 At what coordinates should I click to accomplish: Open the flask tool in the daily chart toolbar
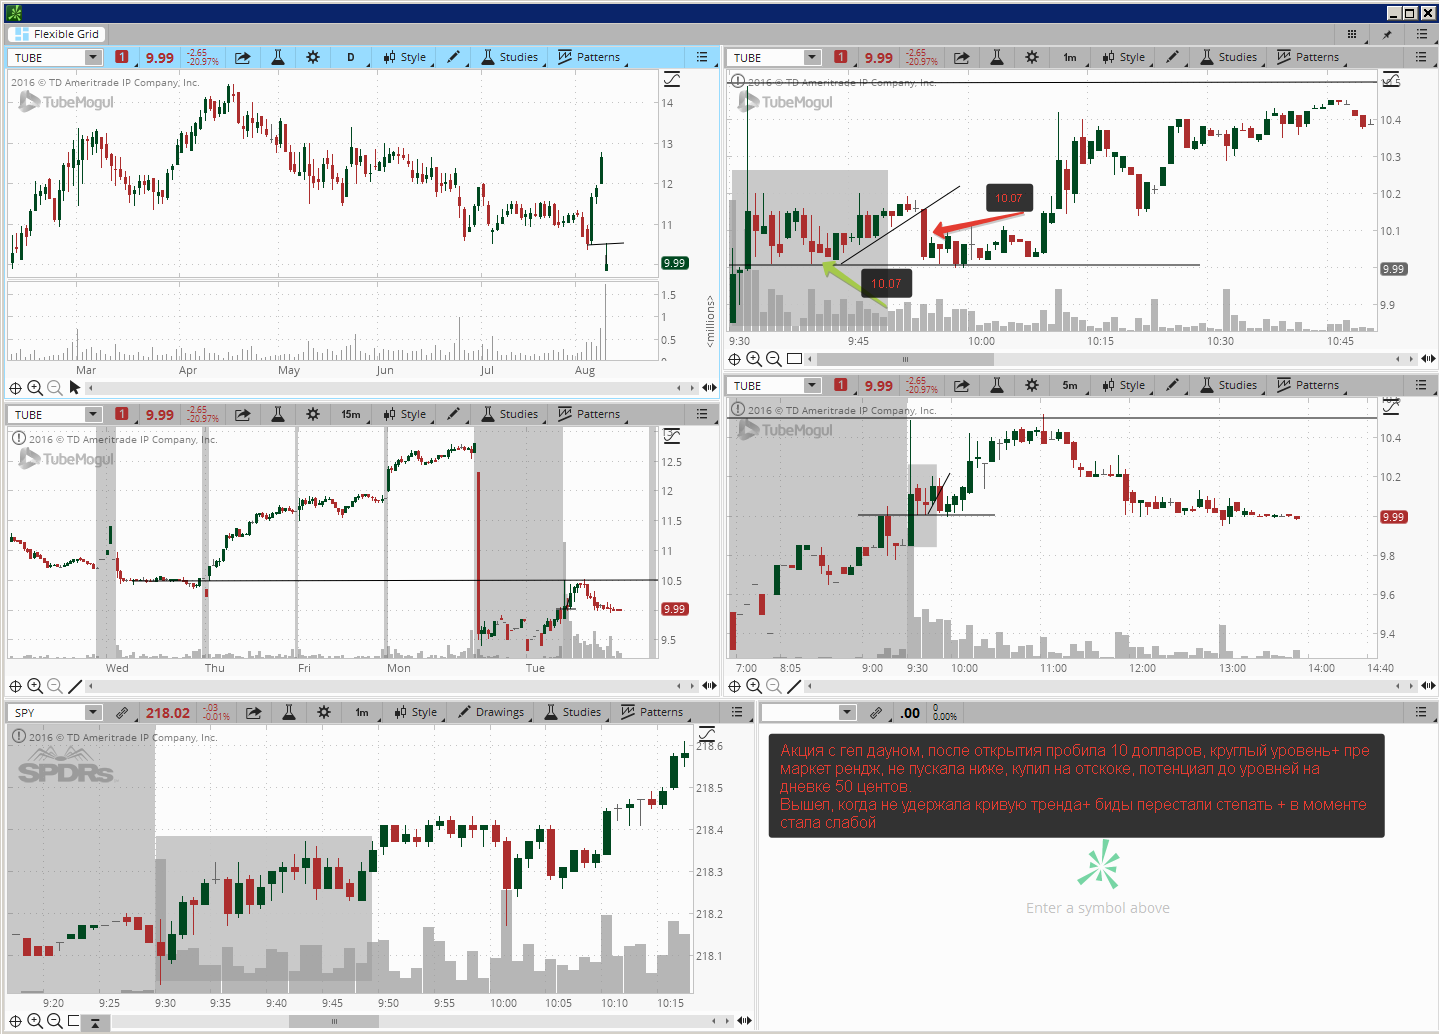pos(278,58)
